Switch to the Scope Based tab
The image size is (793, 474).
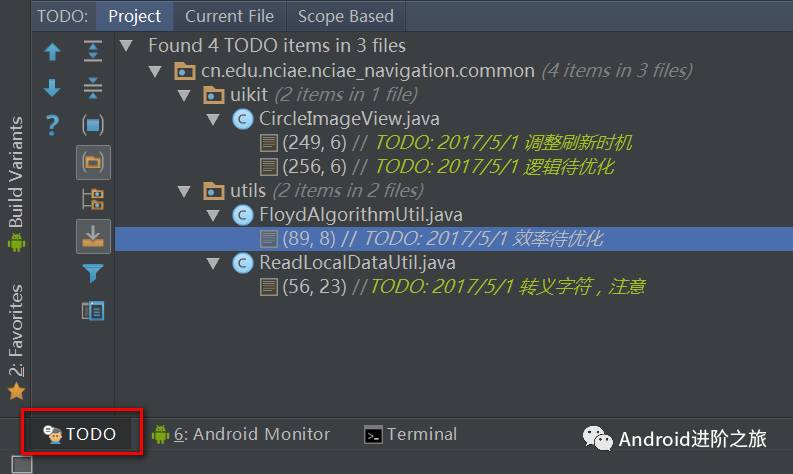click(x=345, y=16)
